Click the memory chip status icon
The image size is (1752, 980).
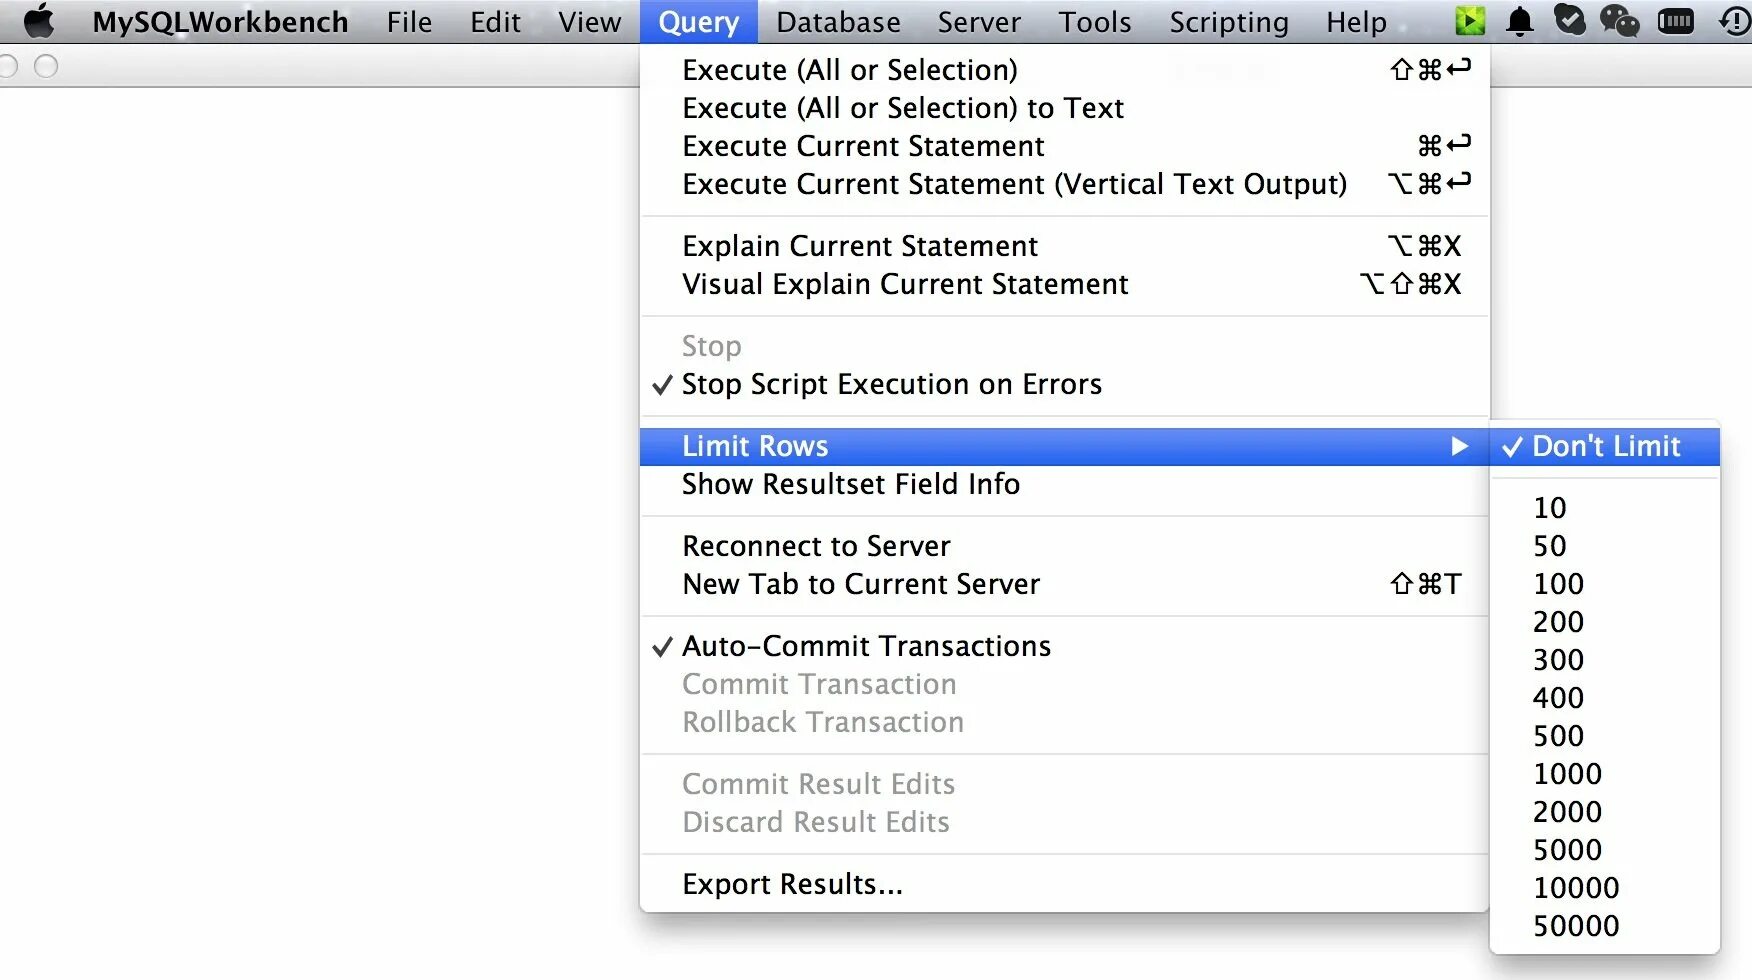pyautogui.click(x=1675, y=21)
